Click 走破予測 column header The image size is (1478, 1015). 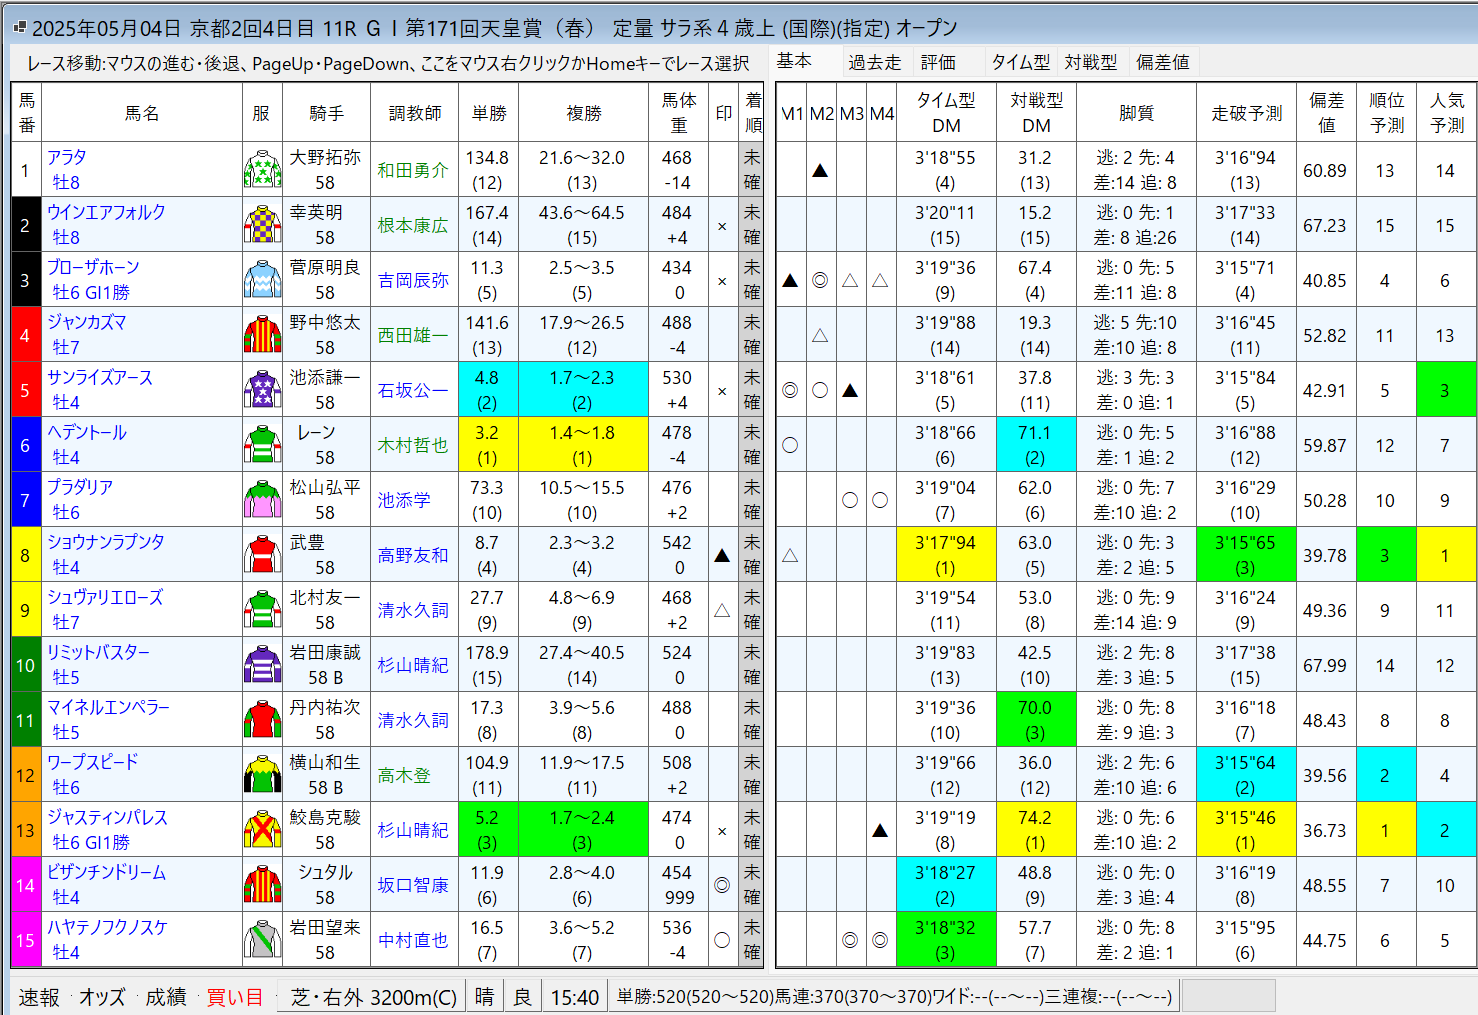pos(1246,113)
